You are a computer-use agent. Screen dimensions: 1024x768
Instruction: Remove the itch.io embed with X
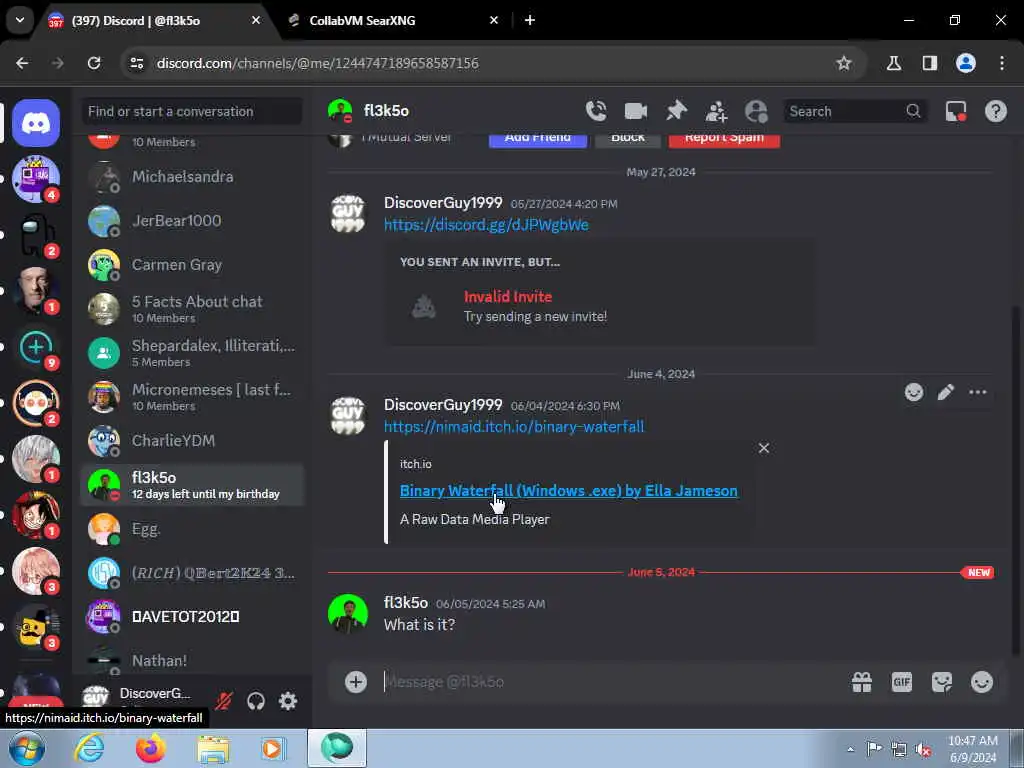(x=763, y=448)
